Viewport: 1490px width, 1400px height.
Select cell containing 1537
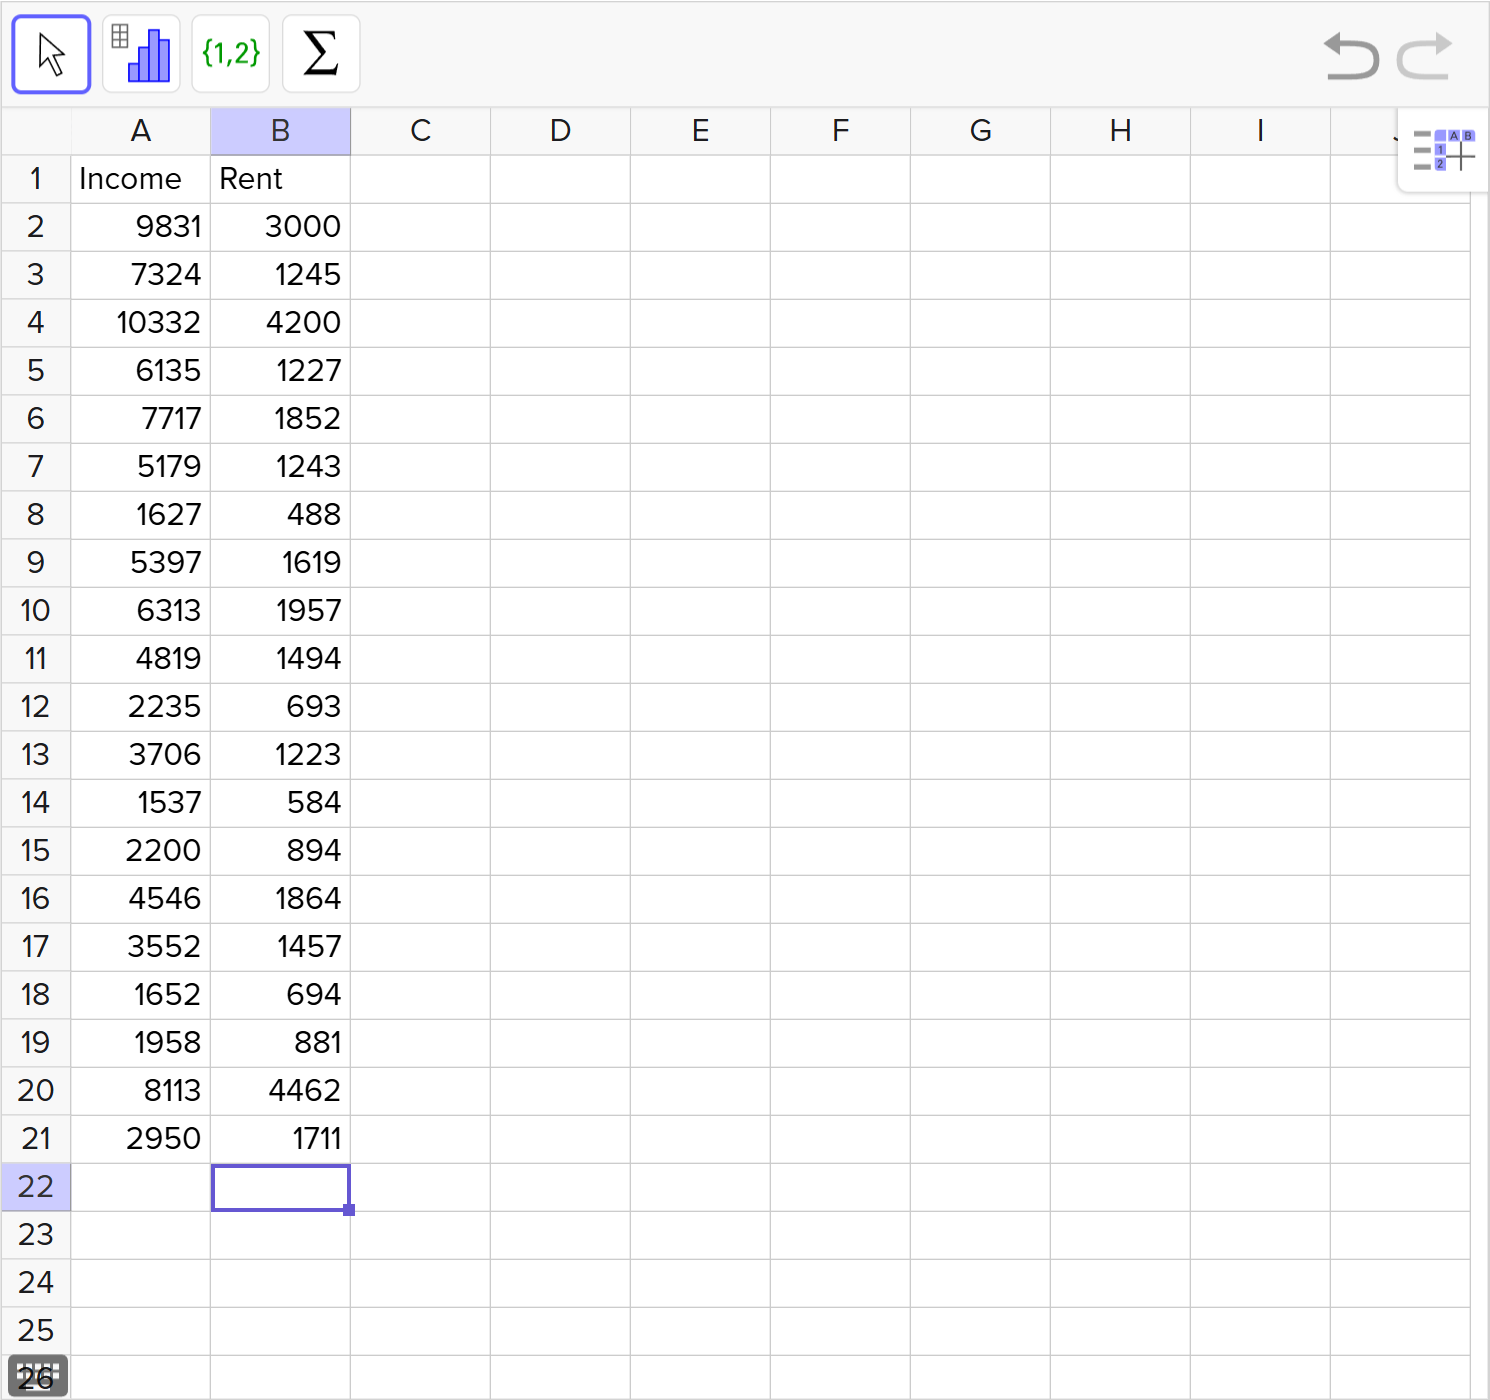141,803
